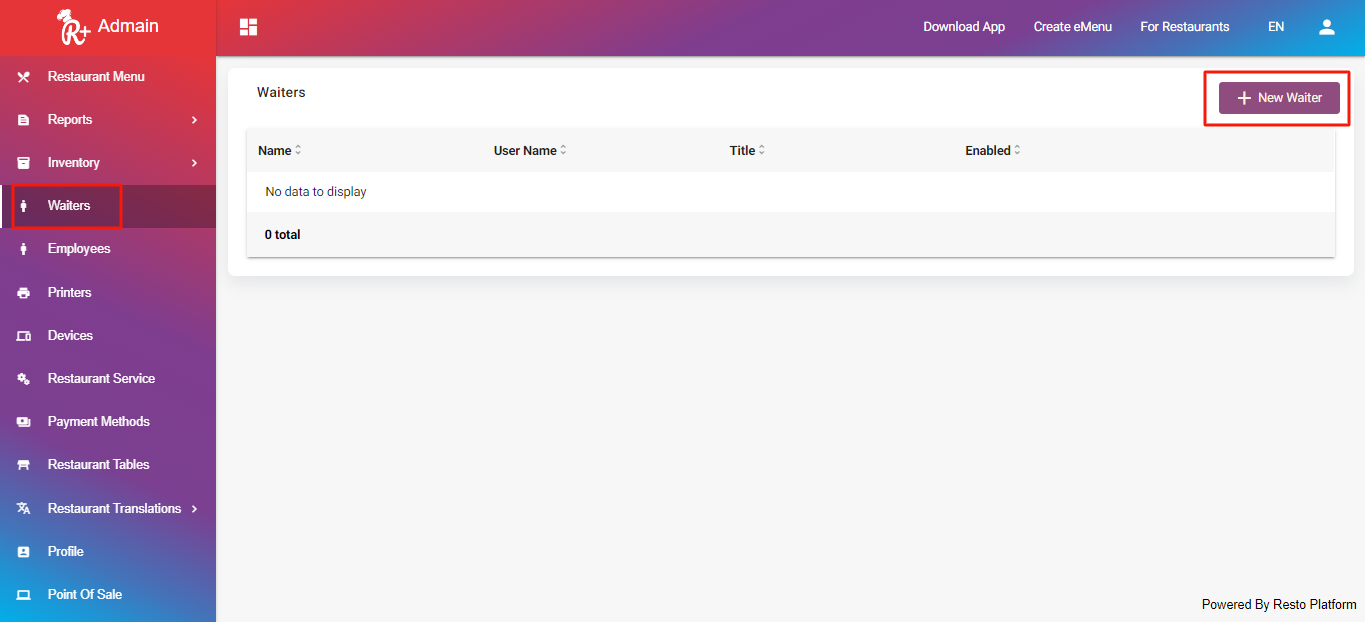Click the Restaurant Tables icon
The width and height of the screenshot is (1365, 622).
tap(24, 465)
